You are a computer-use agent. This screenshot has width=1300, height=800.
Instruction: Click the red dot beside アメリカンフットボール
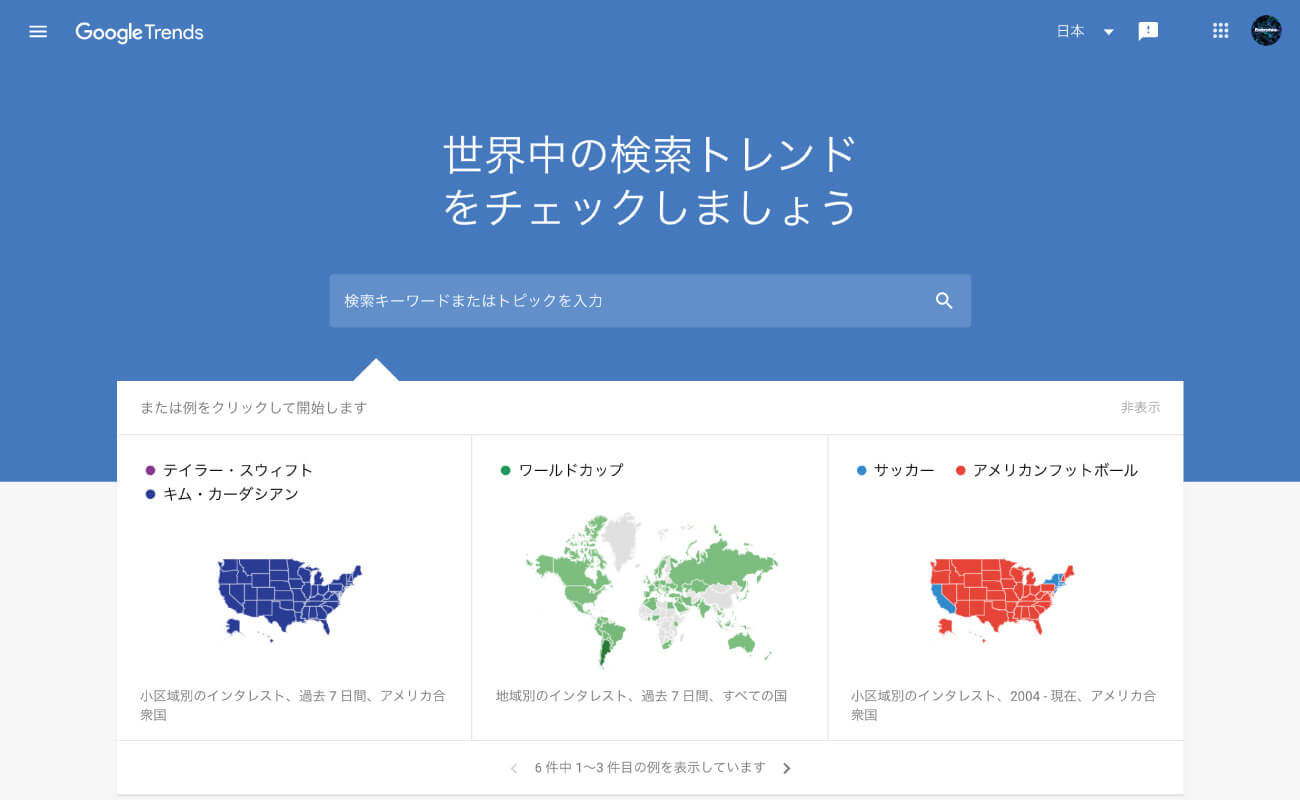(960, 470)
